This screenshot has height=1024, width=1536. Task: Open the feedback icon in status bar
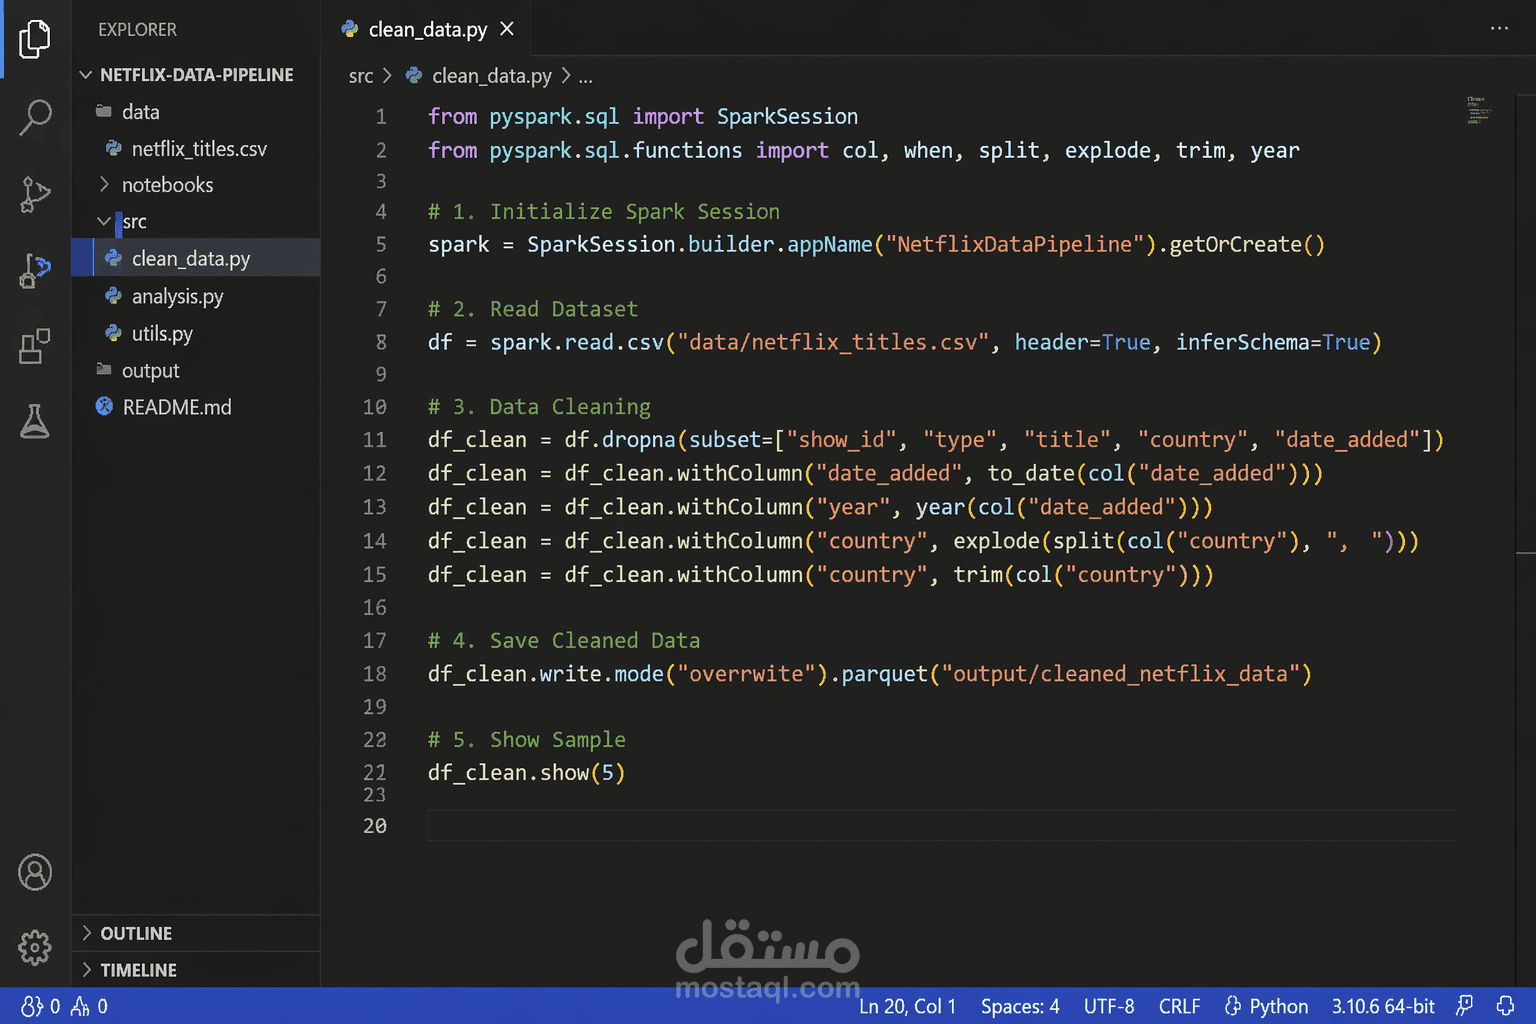1465,1006
